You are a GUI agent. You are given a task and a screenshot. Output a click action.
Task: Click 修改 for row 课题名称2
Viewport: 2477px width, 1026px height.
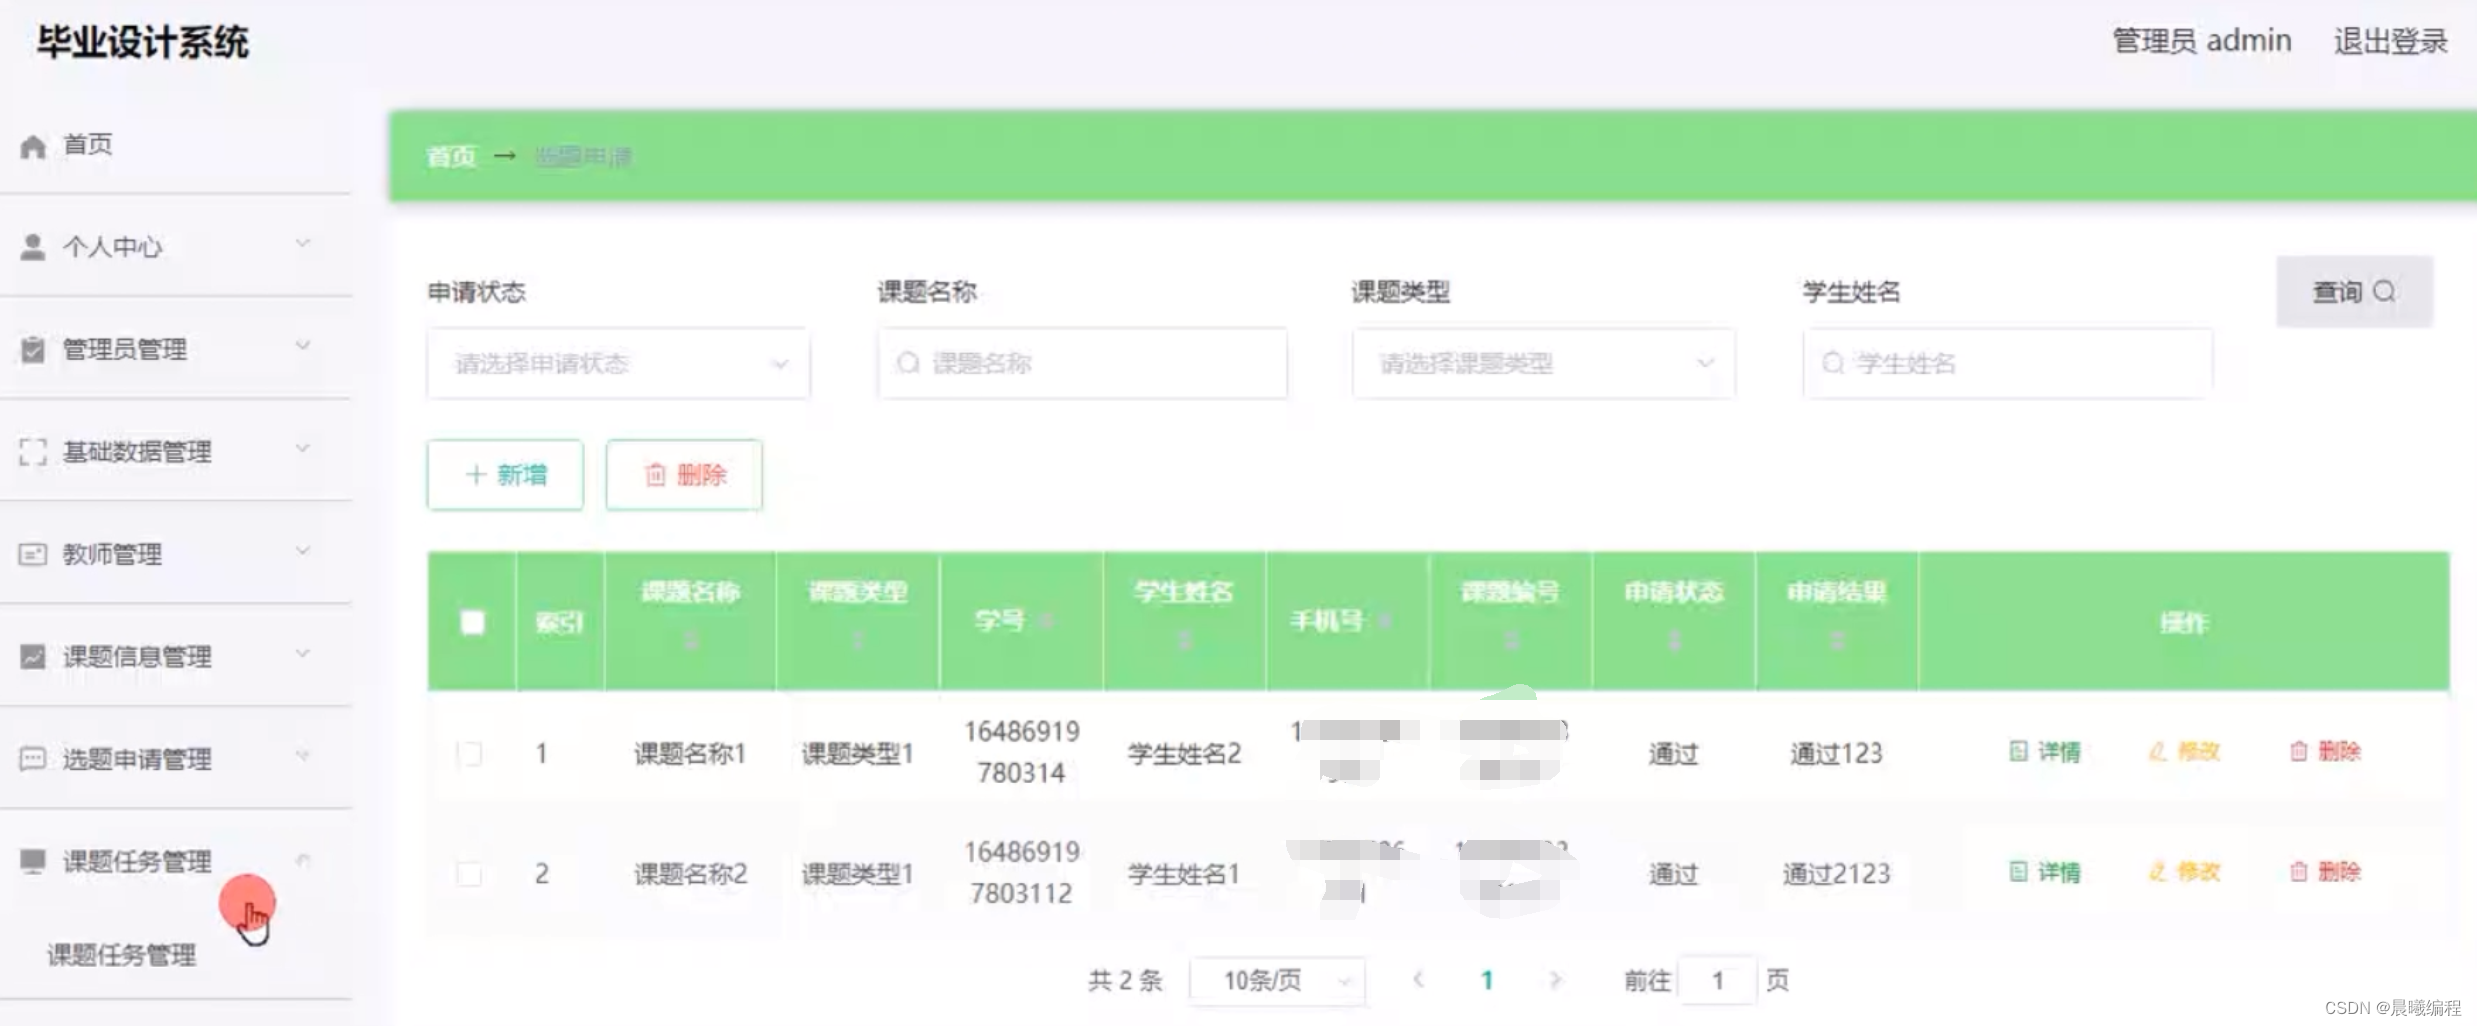[2184, 872]
